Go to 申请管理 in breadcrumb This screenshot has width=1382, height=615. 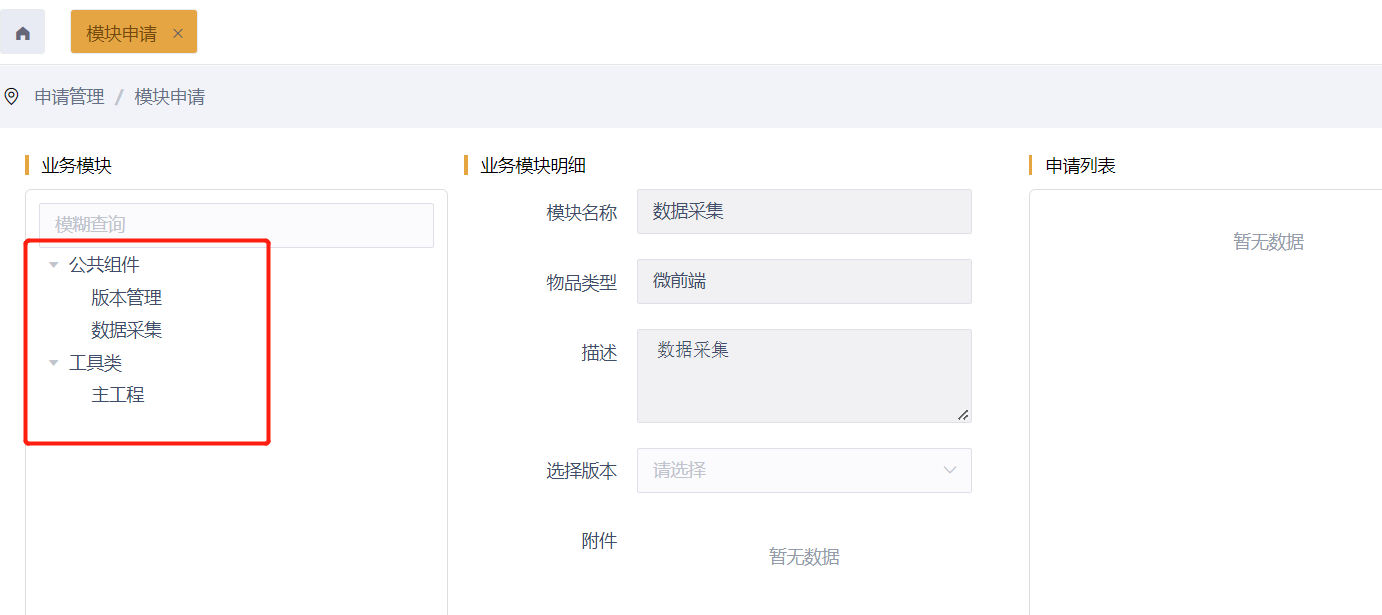coord(69,97)
